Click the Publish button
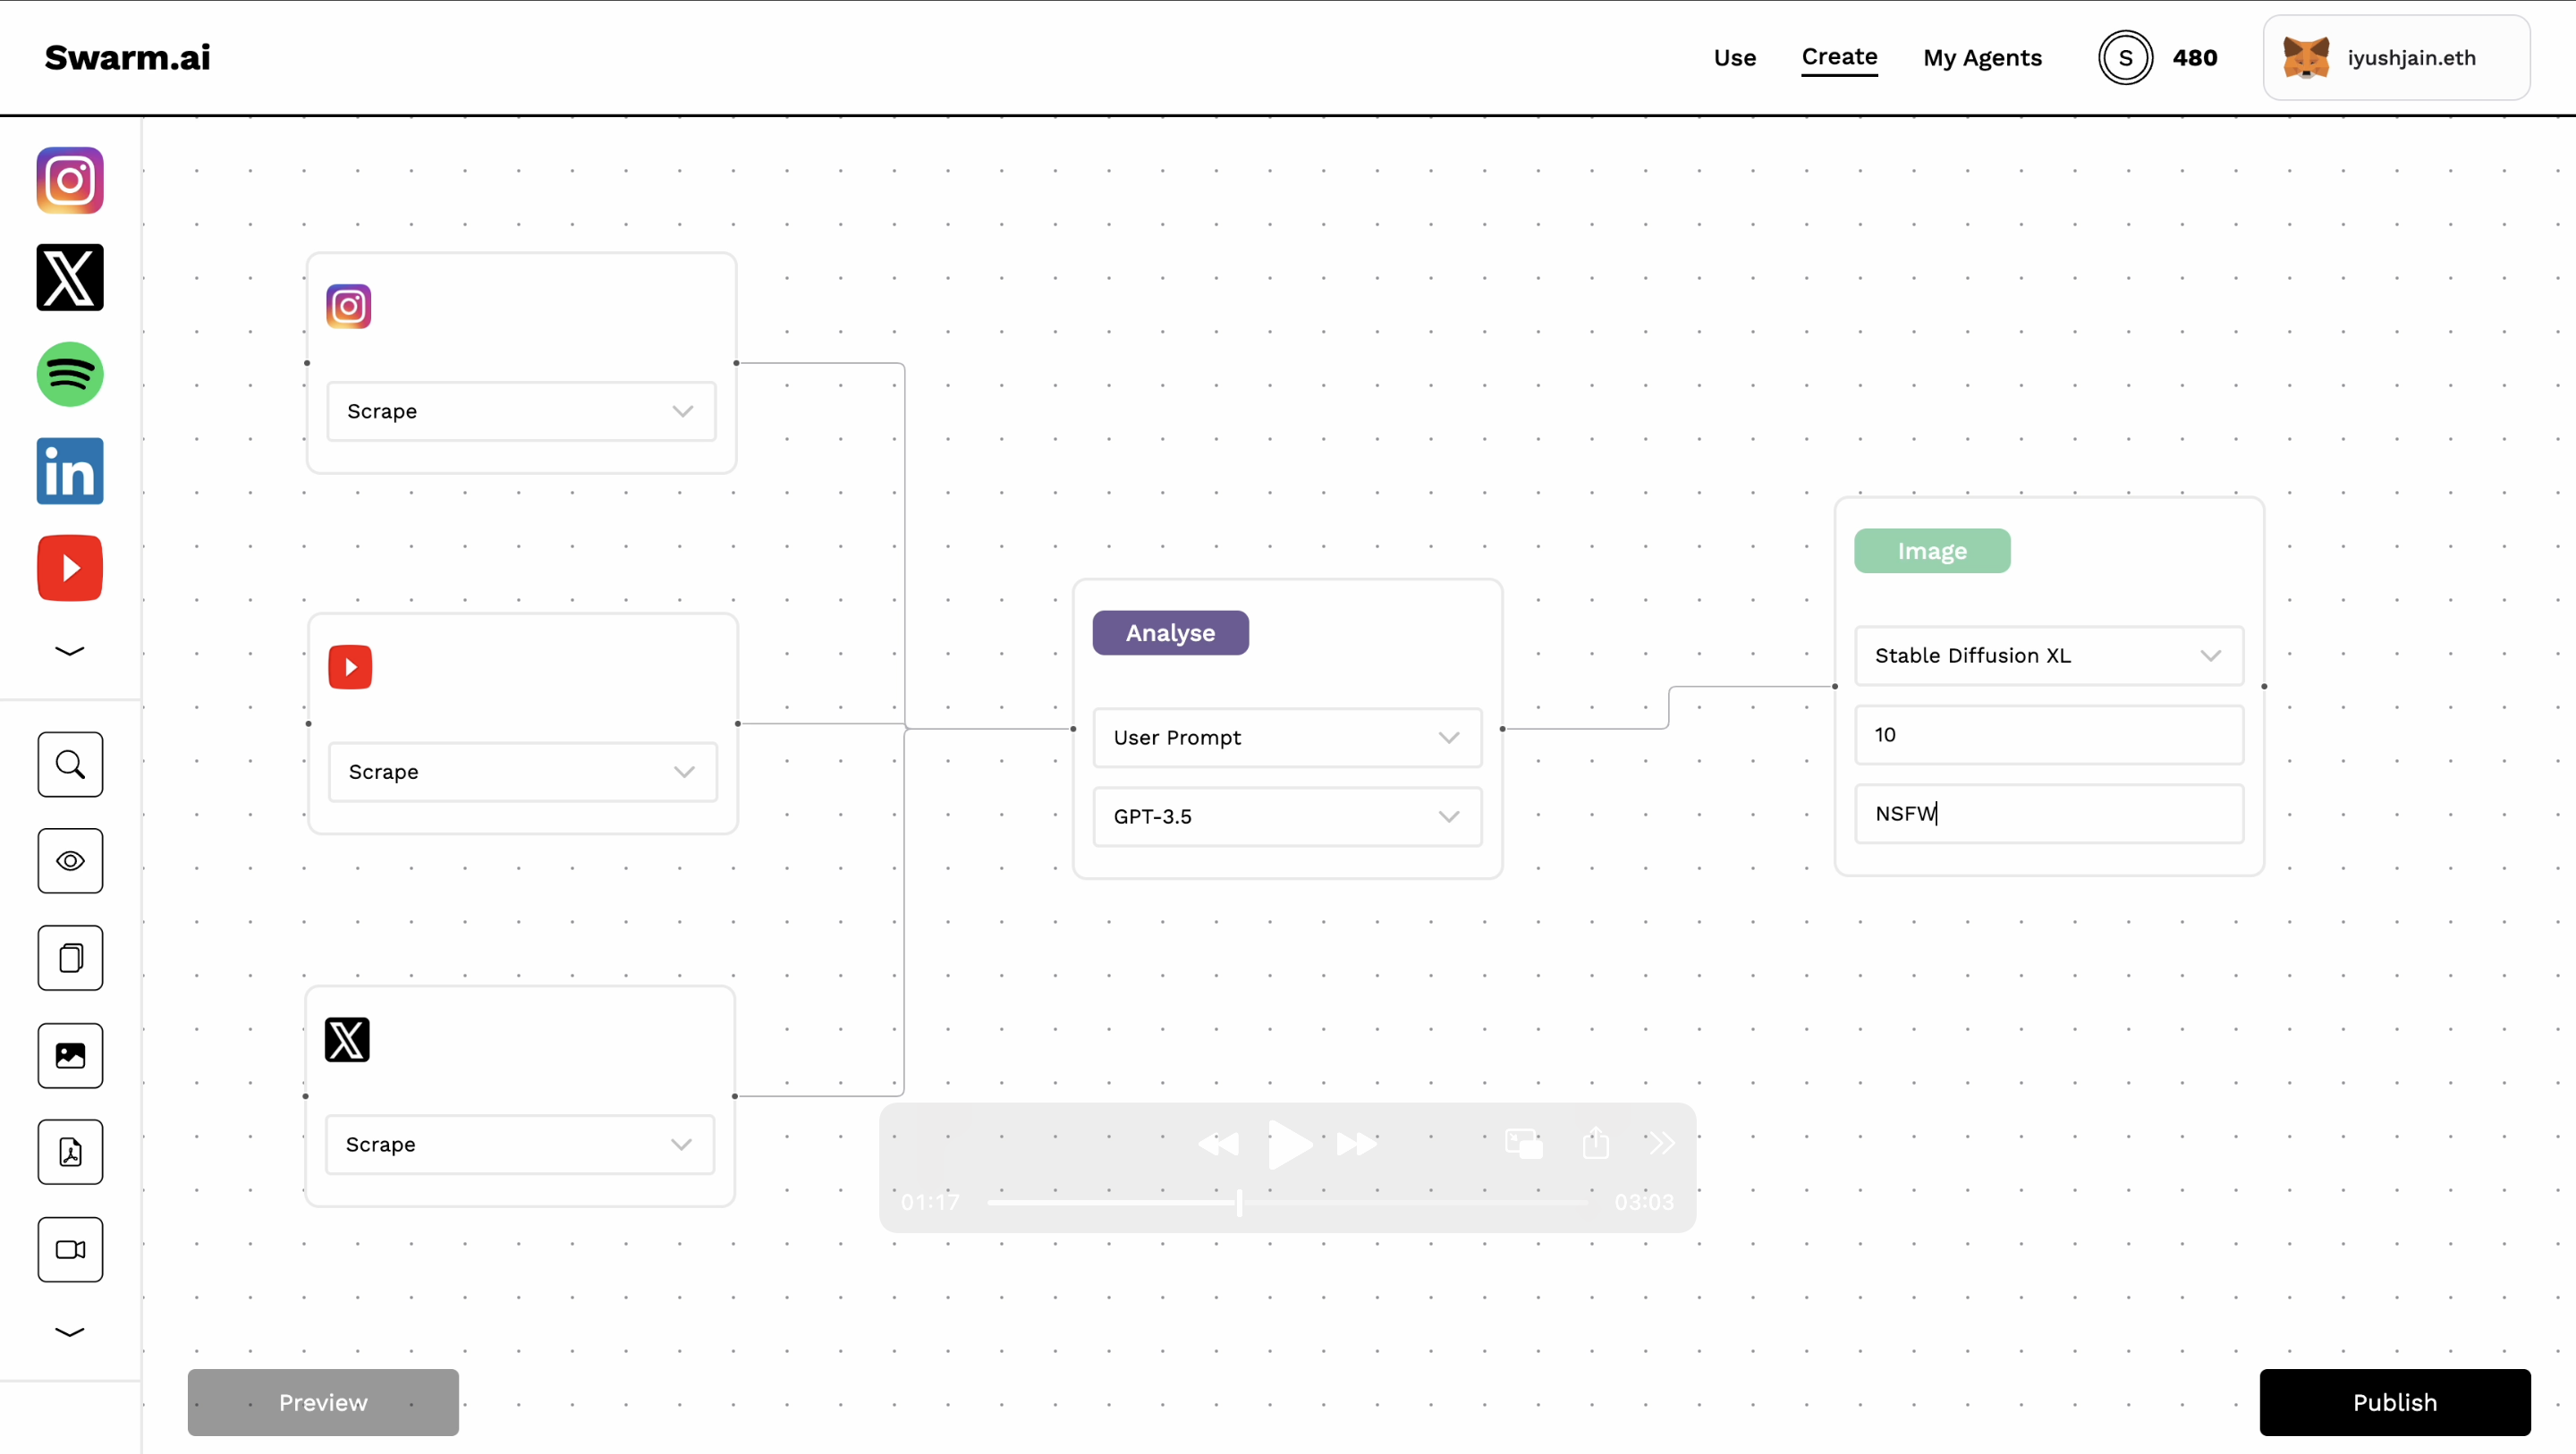The width and height of the screenshot is (2576, 1454). (2394, 1402)
